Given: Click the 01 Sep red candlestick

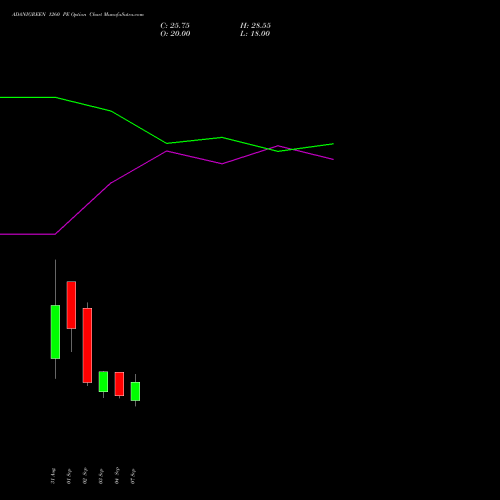Looking at the screenshot, I should tap(71, 305).
